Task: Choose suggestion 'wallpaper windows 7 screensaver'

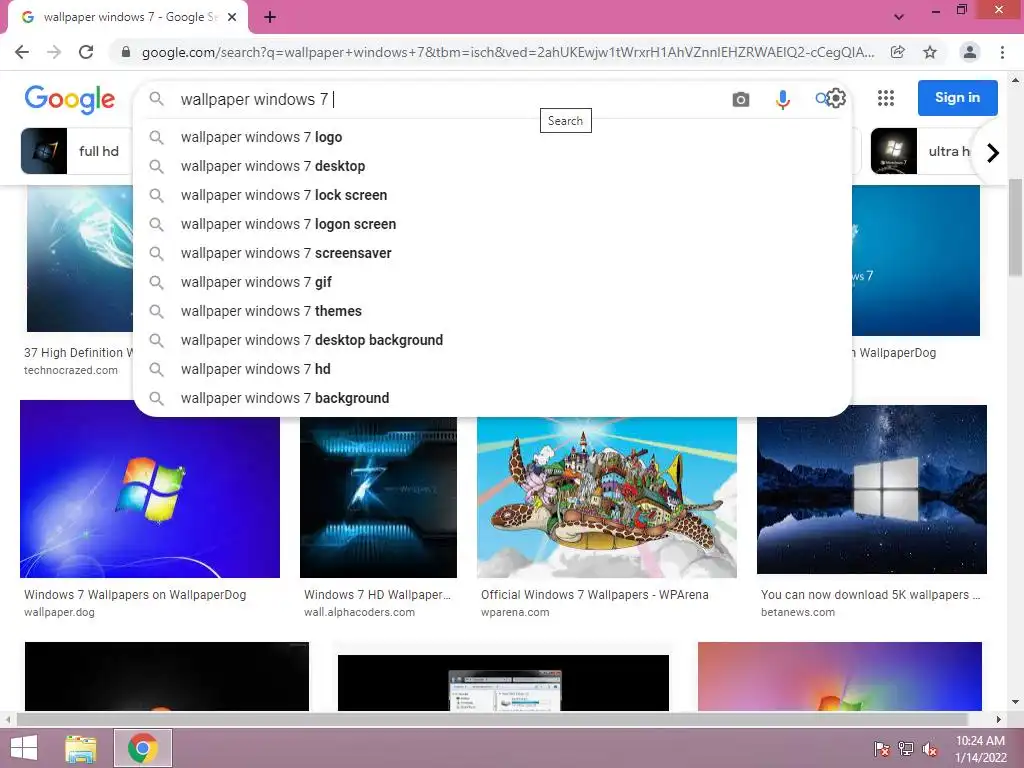Action: coord(492,253)
